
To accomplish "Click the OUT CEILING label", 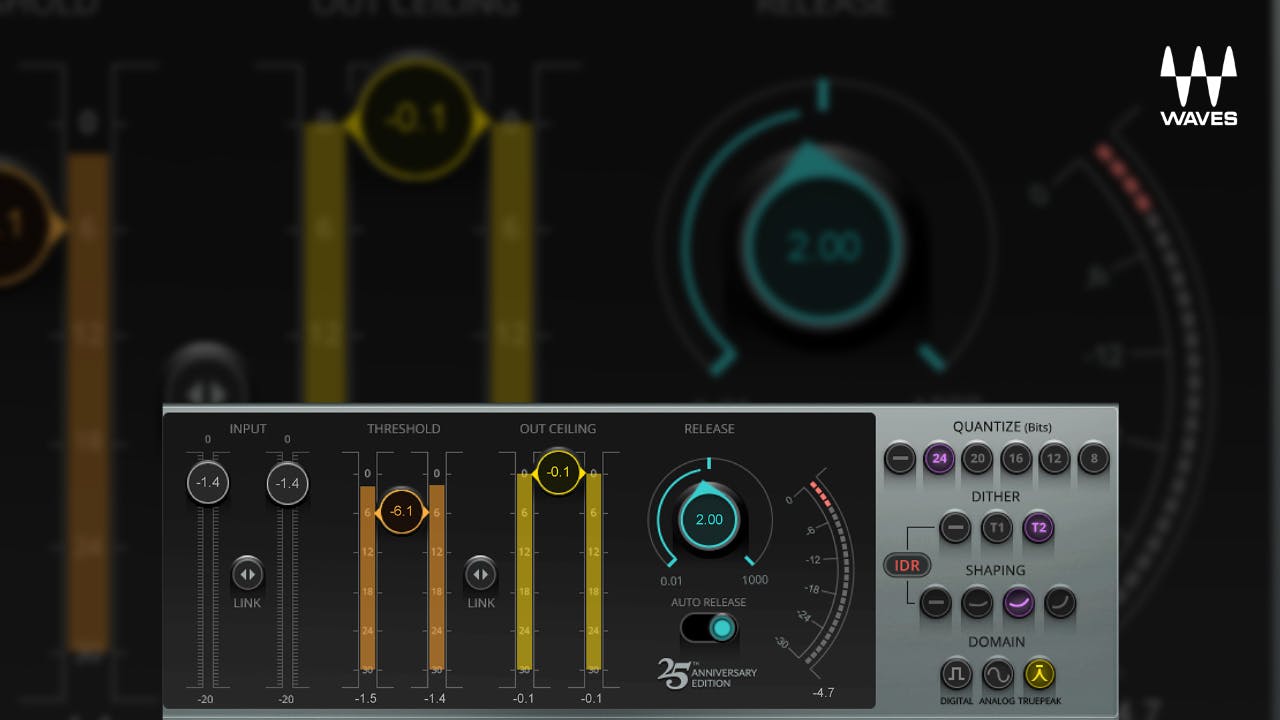I will pyautogui.click(x=557, y=428).
